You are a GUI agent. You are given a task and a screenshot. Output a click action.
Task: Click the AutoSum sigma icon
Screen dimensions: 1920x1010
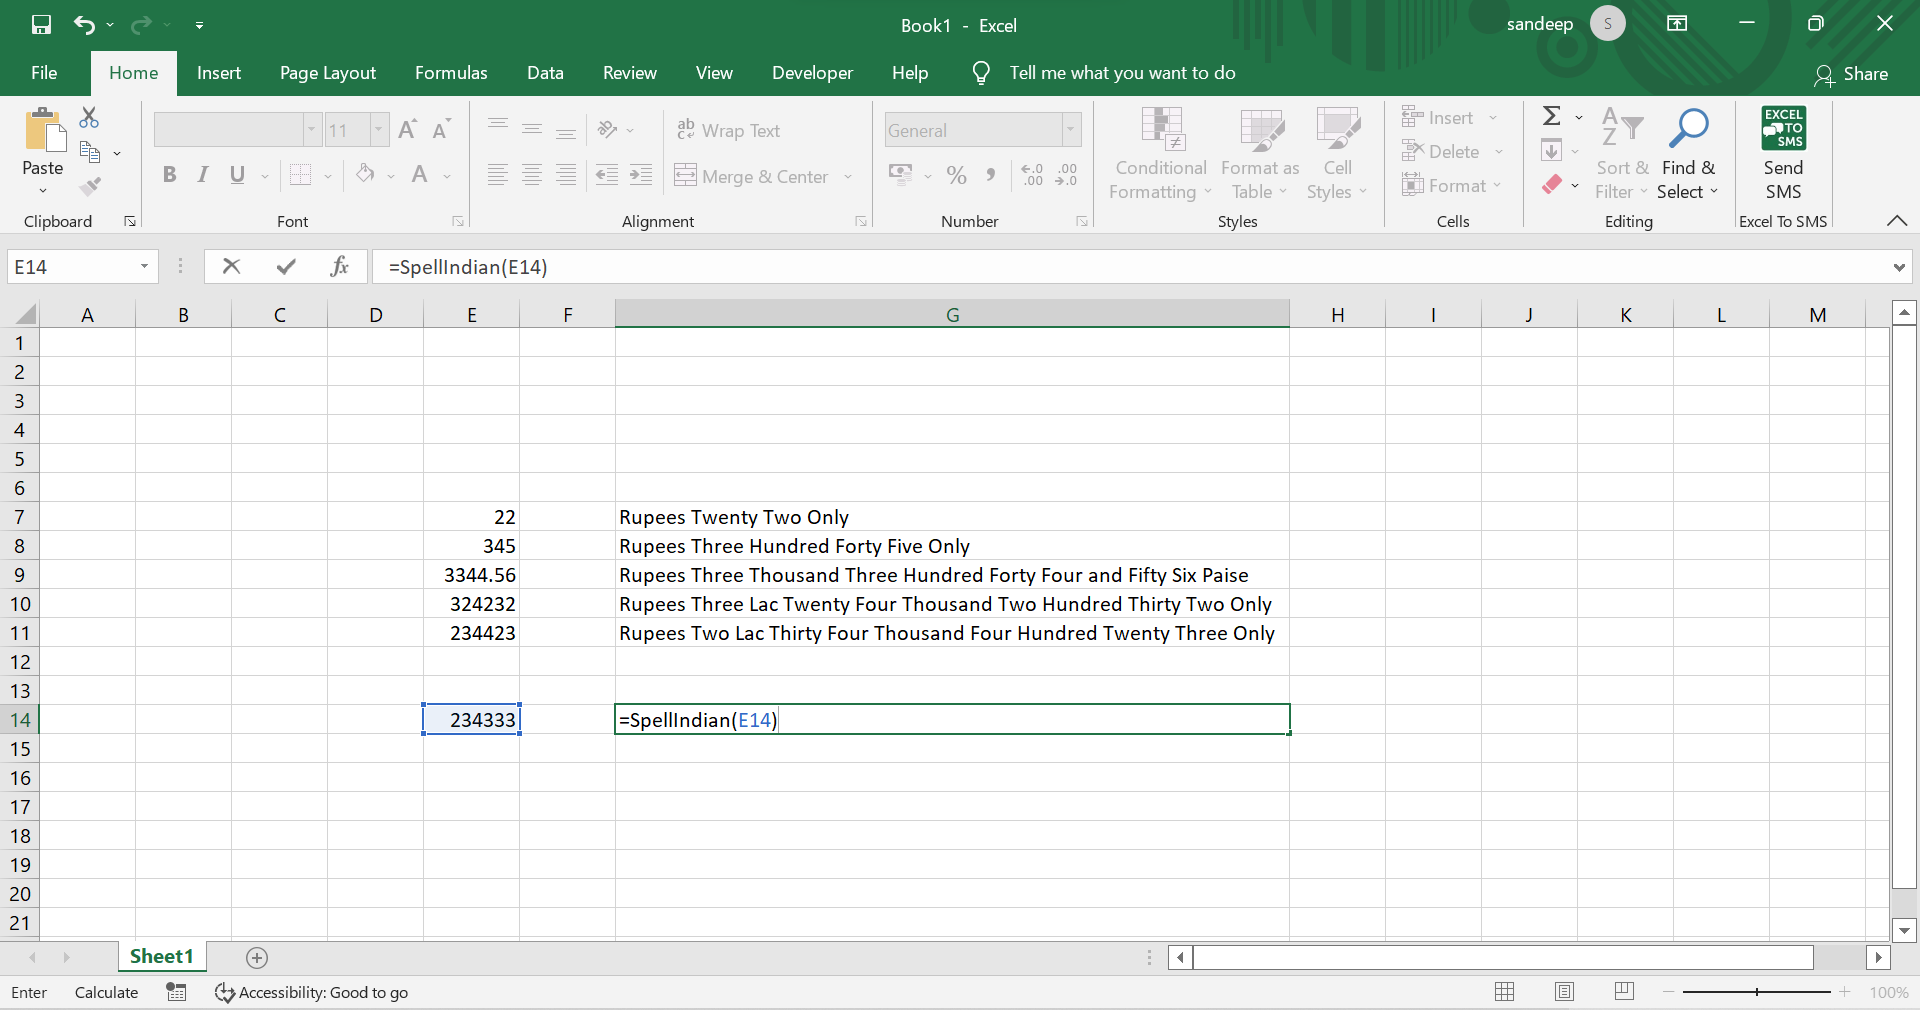(1552, 116)
